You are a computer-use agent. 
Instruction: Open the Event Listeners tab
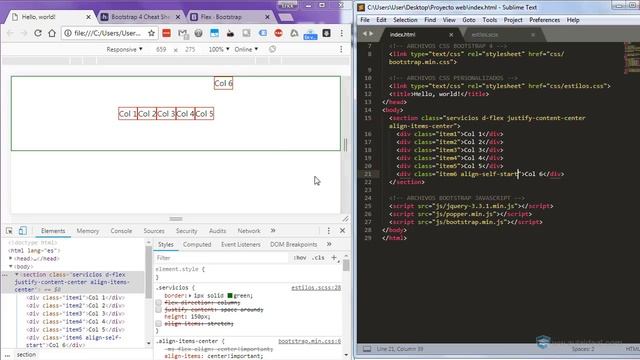[240, 244]
